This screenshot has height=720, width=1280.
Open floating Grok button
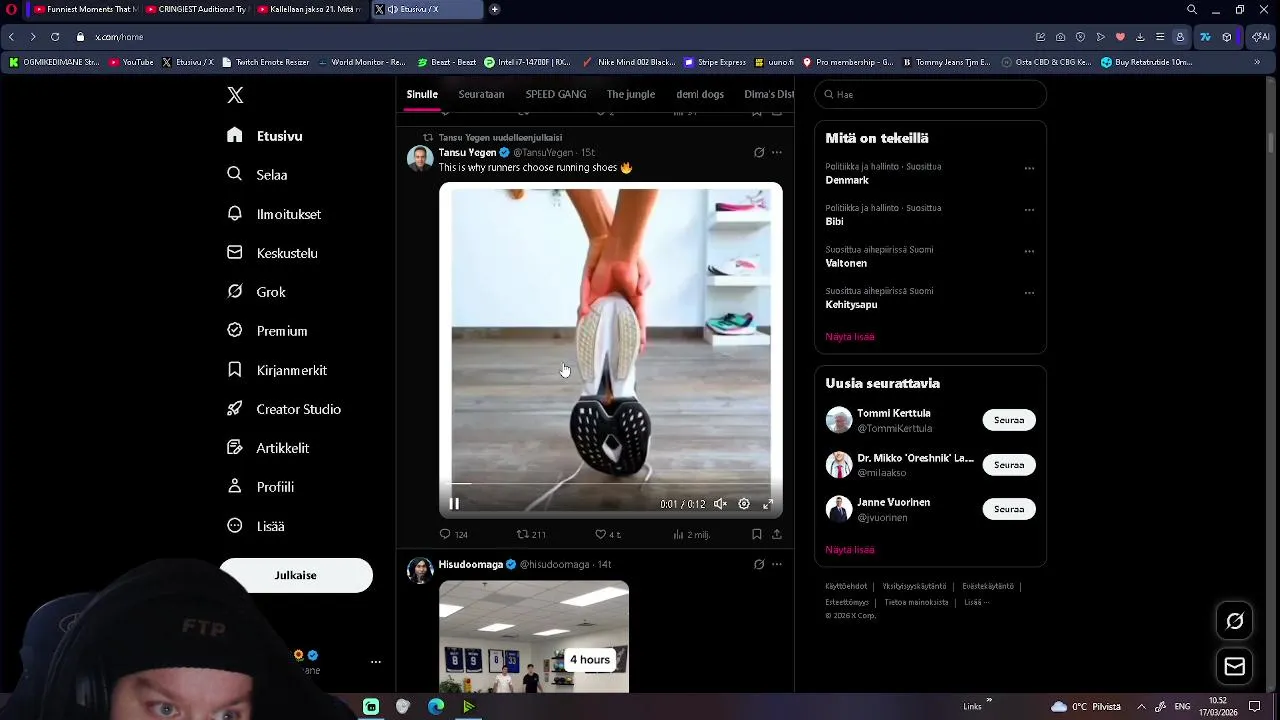1235,621
